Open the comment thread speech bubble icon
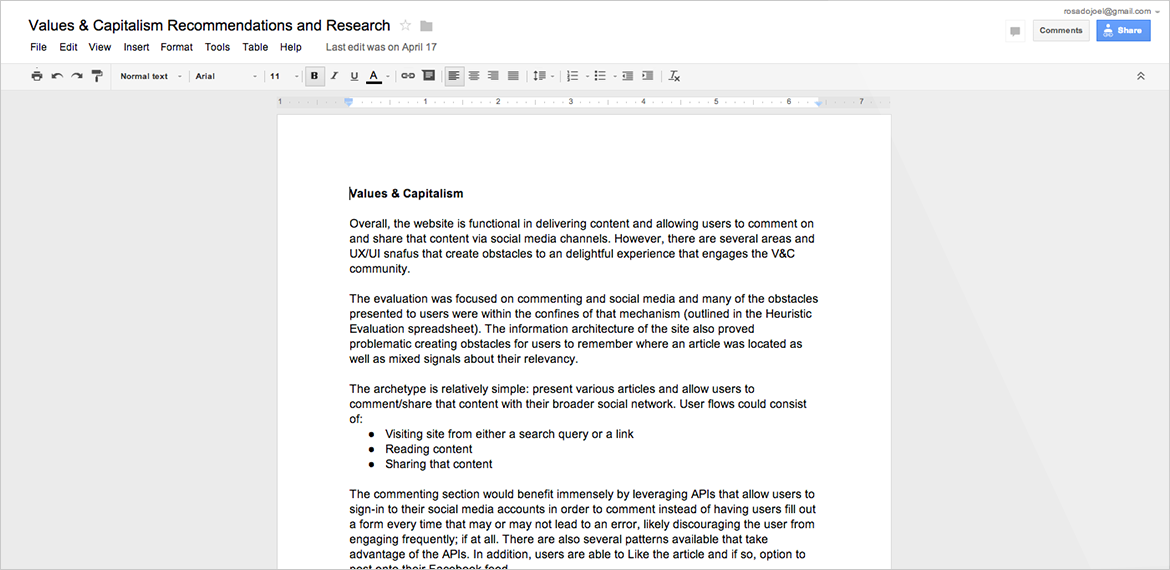The image size is (1170, 570). tap(1015, 31)
